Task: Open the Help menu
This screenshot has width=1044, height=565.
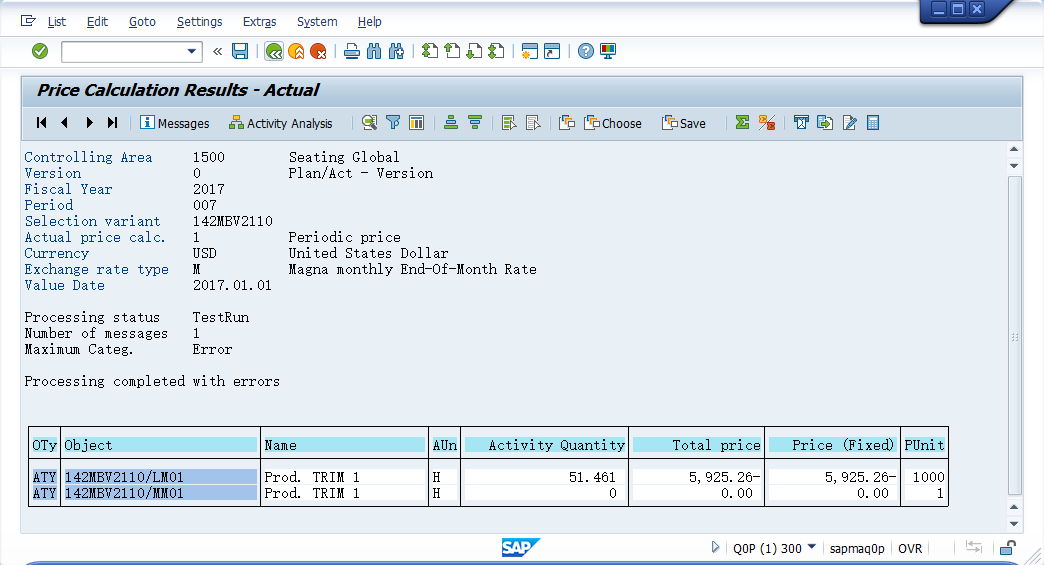Action: (370, 21)
